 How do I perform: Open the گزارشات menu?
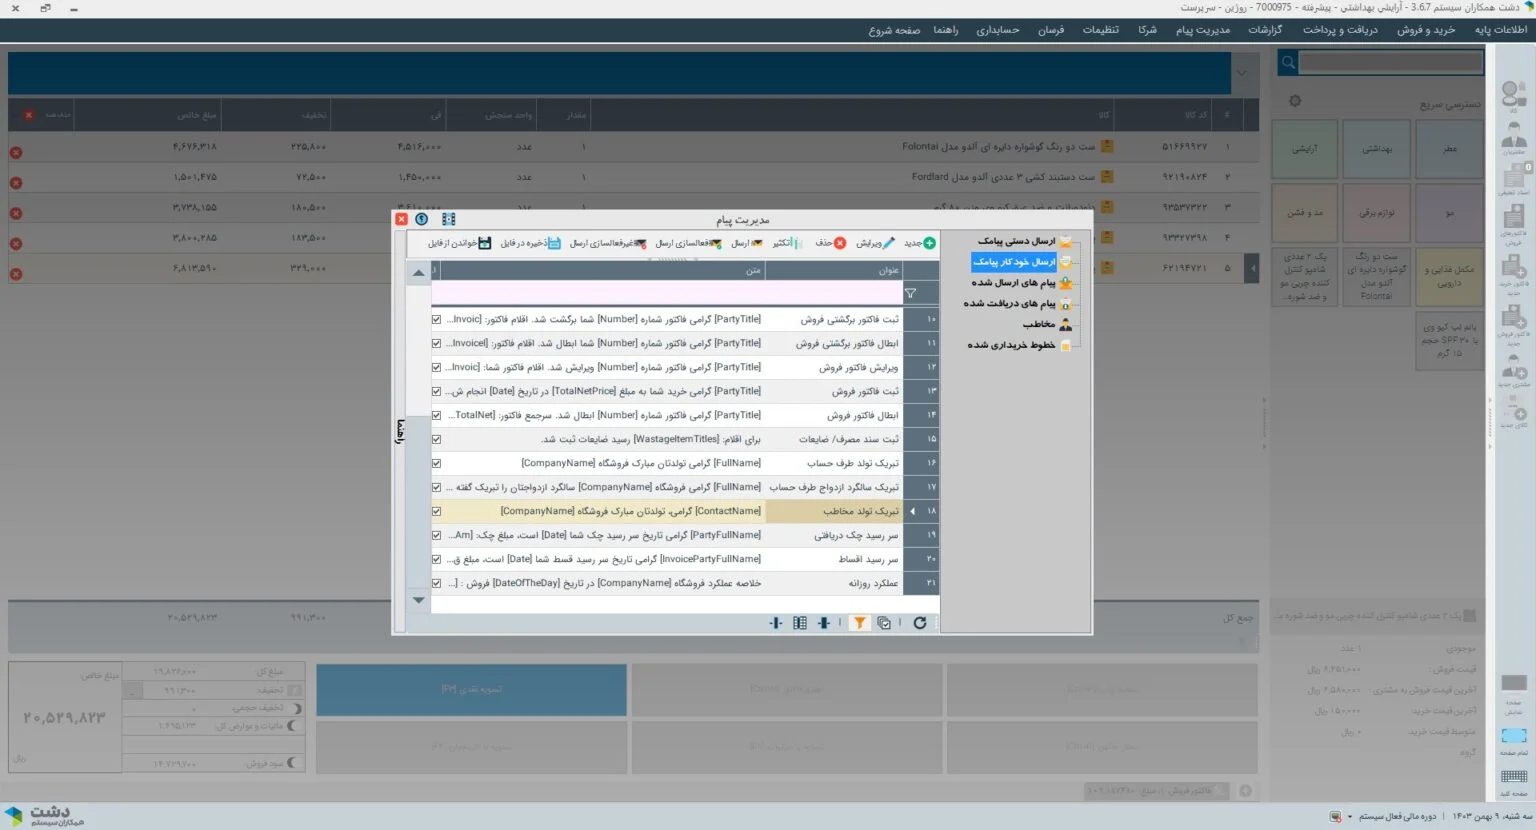(1265, 30)
